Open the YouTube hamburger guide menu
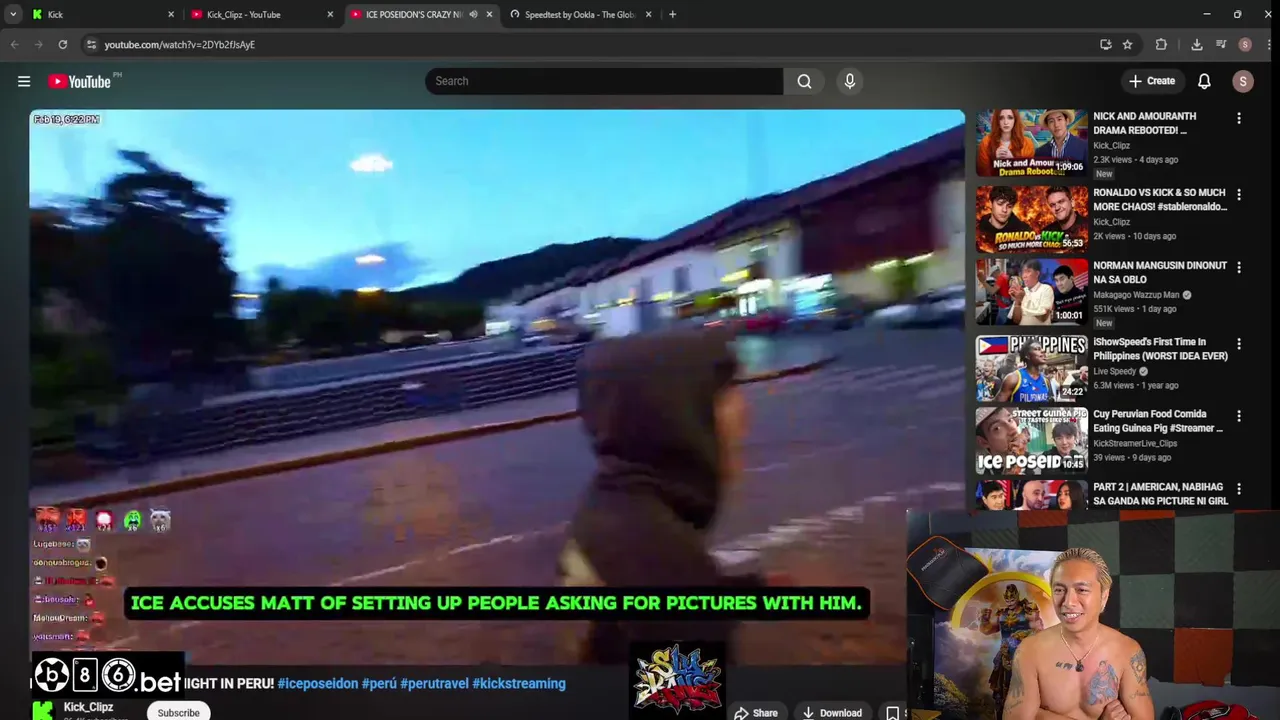 pos(24,81)
